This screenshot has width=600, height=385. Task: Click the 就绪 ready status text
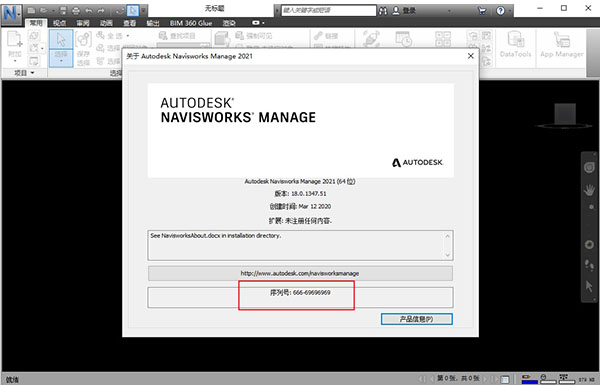click(x=12, y=379)
